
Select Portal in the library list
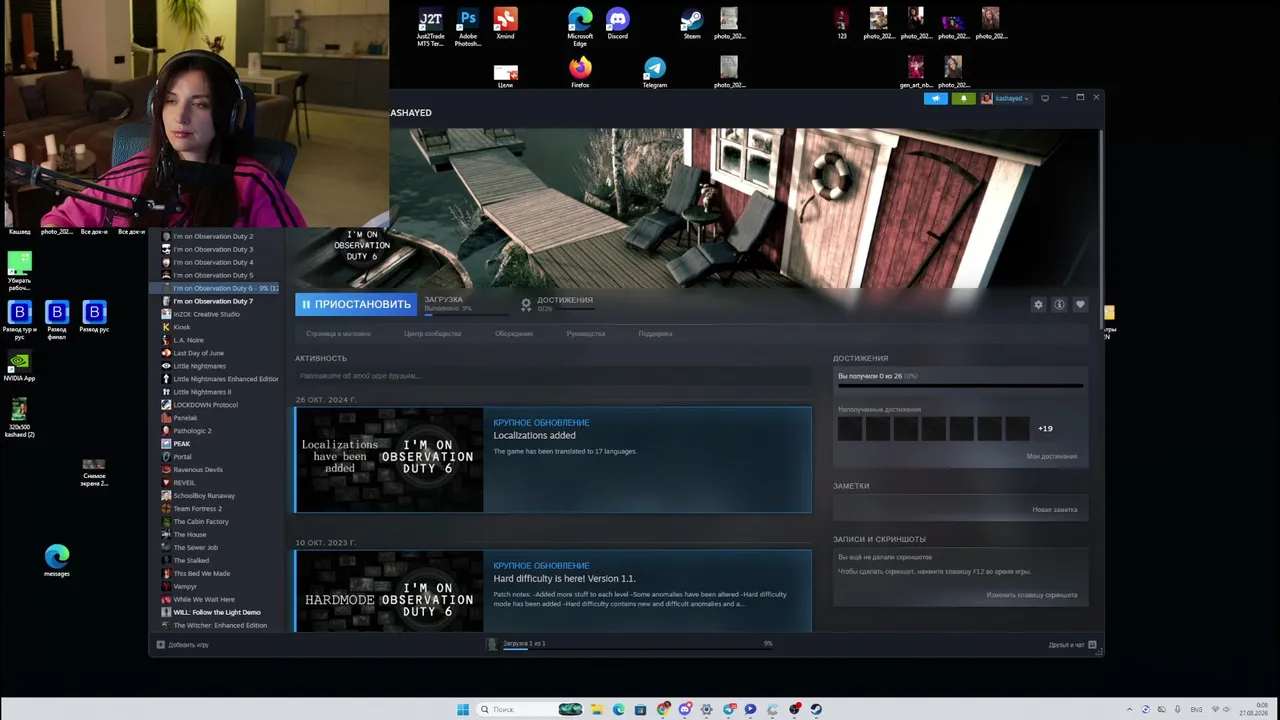pos(182,457)
